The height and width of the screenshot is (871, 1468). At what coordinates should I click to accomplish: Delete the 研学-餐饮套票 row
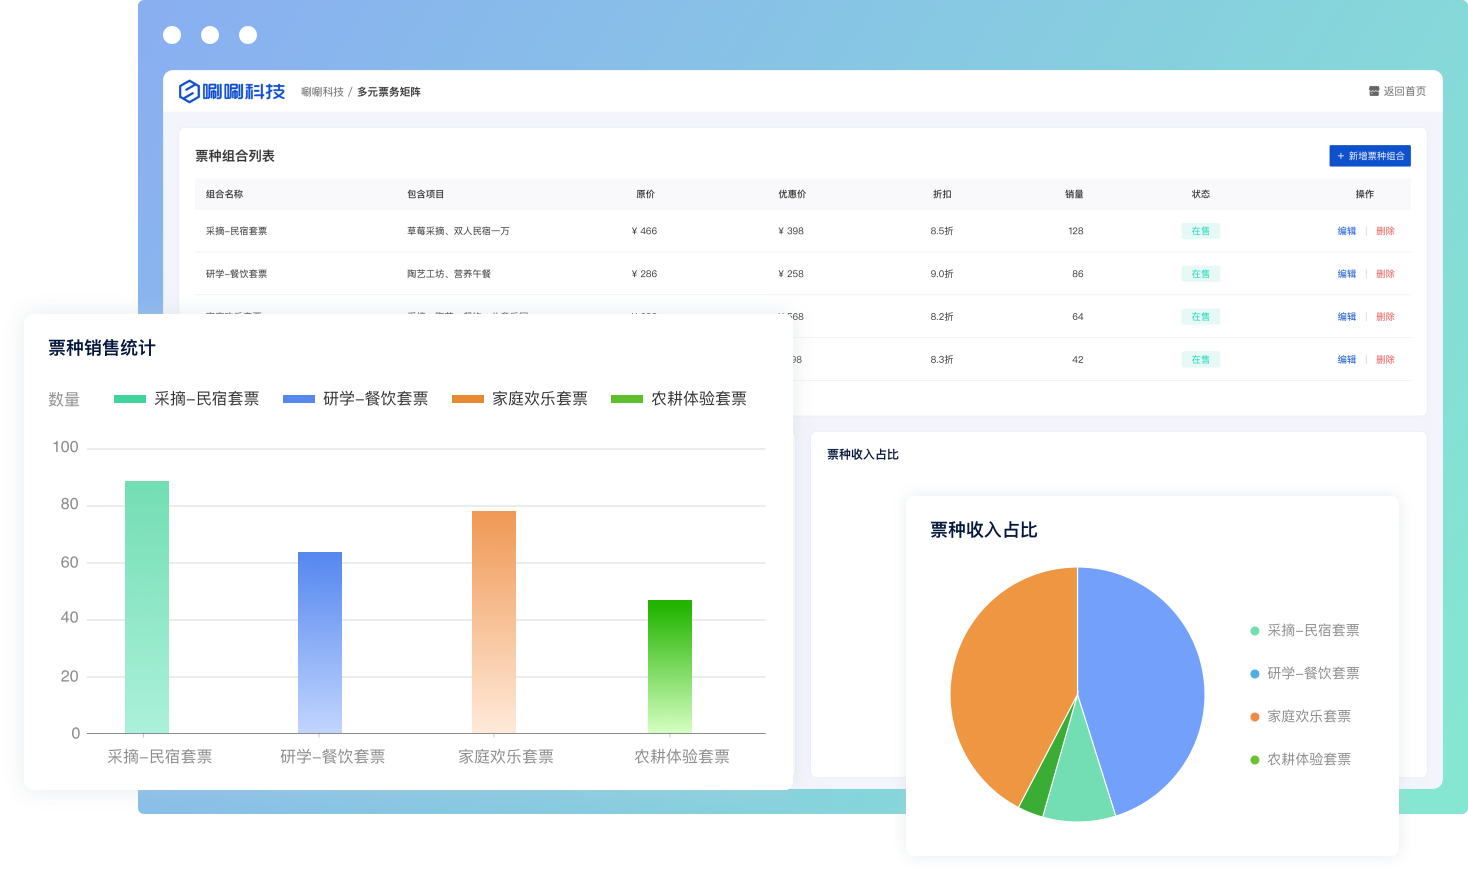click(x=1385, y=274)
